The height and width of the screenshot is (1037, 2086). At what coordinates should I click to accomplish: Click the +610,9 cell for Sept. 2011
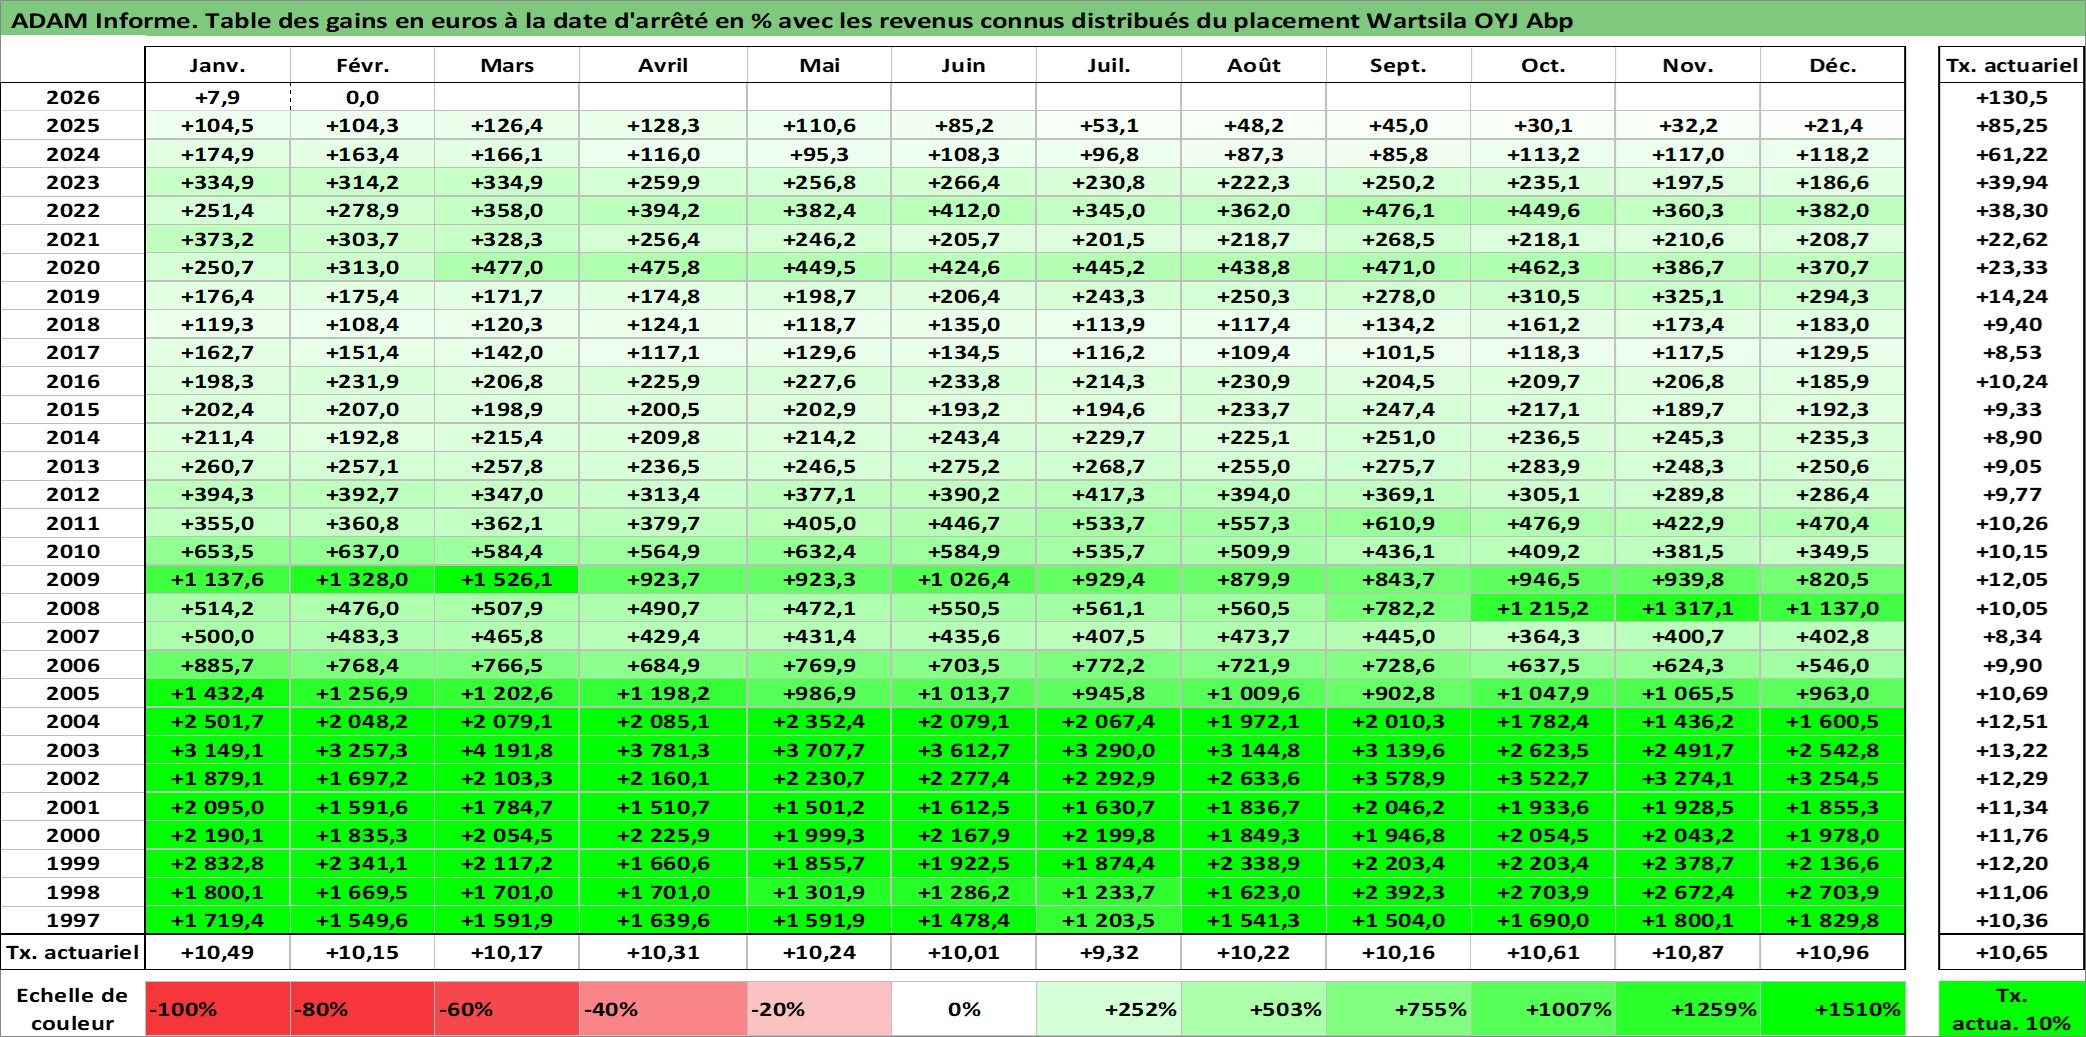1398,523
